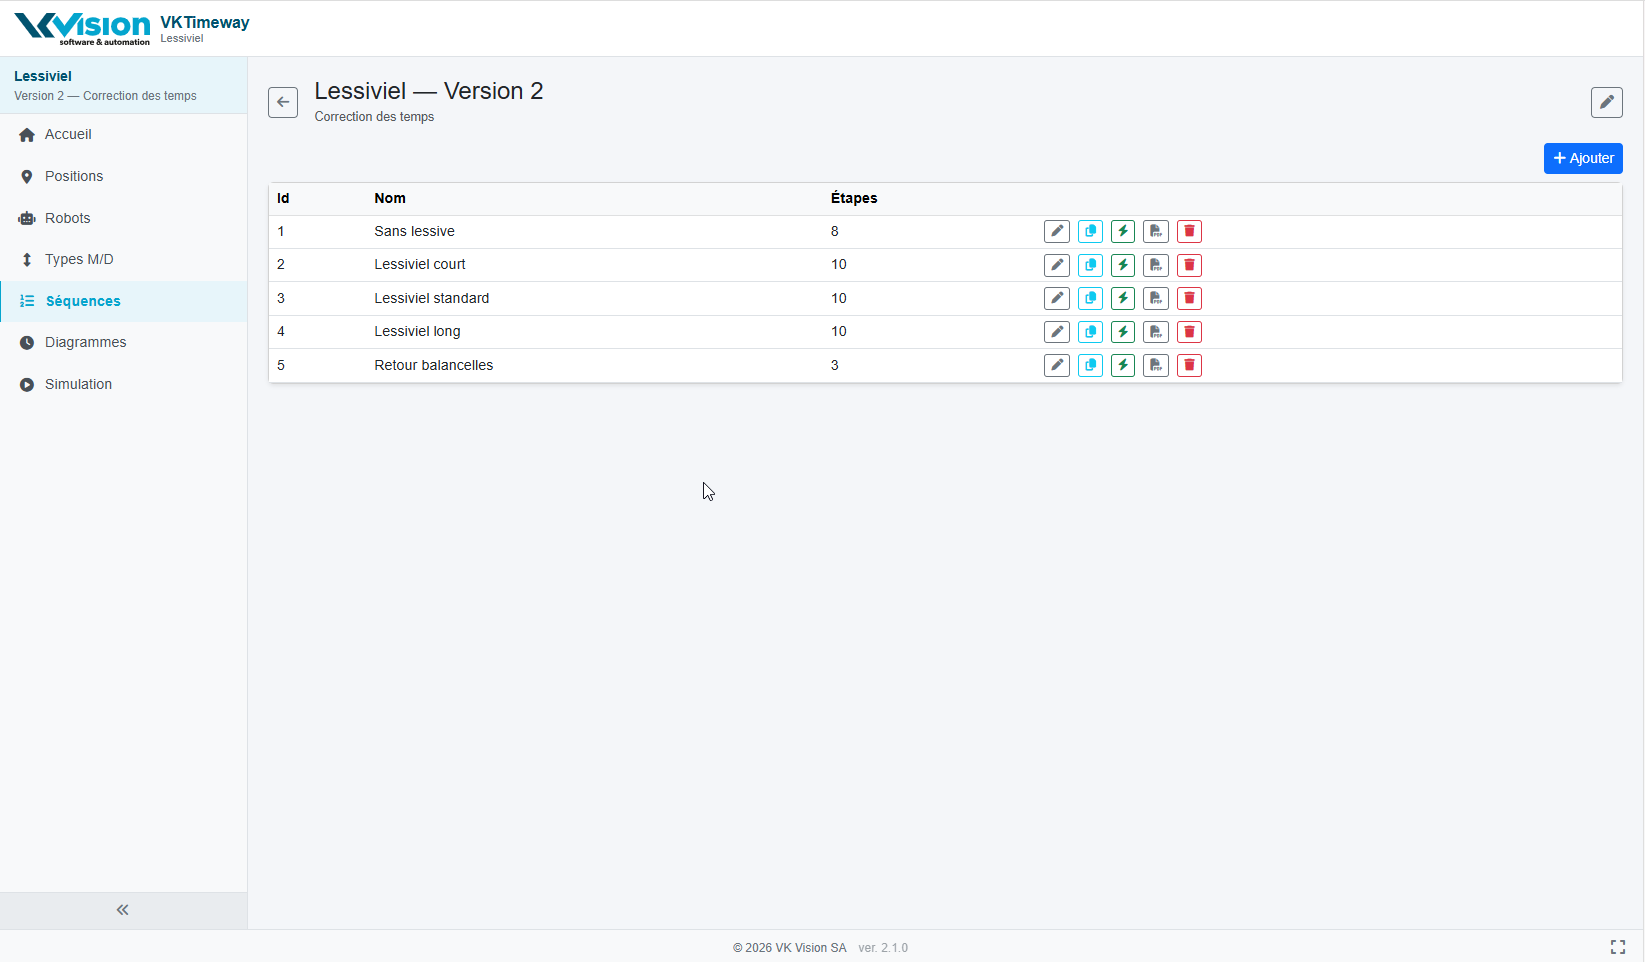Go to Types M/D page

point(79,259)
